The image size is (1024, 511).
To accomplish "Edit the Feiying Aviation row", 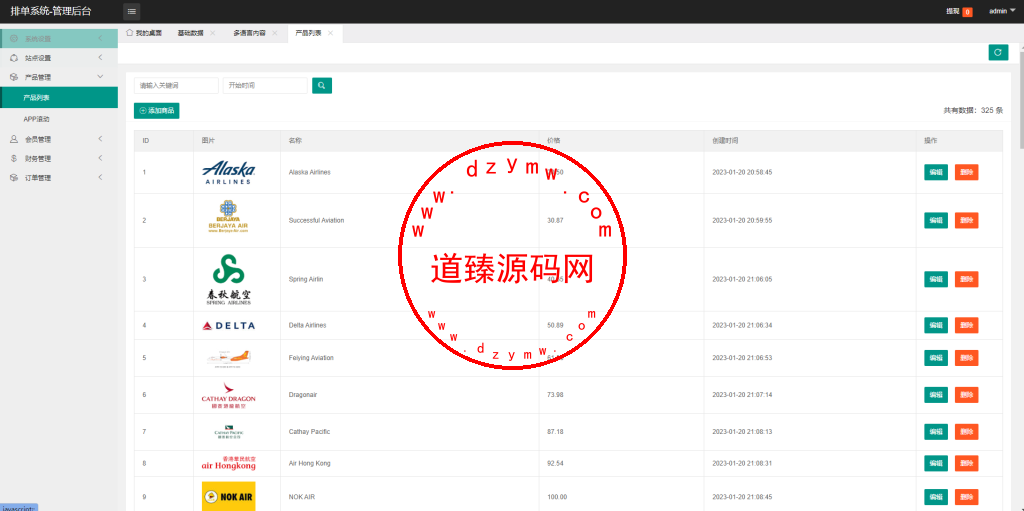I will [x=936, y=358].
